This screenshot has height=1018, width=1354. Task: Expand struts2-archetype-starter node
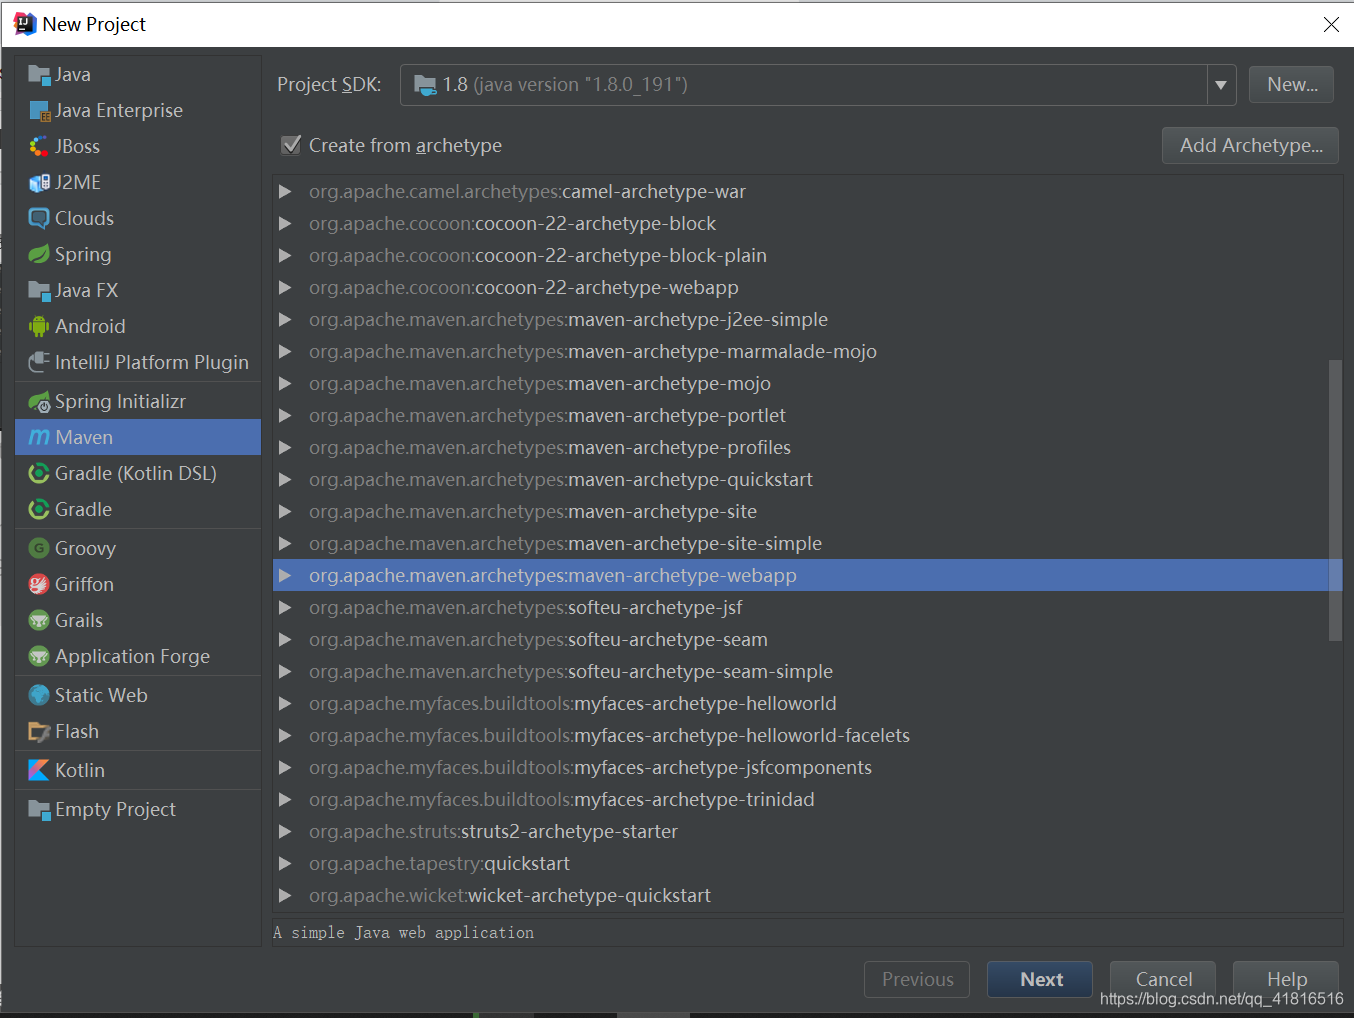point(285,831)
